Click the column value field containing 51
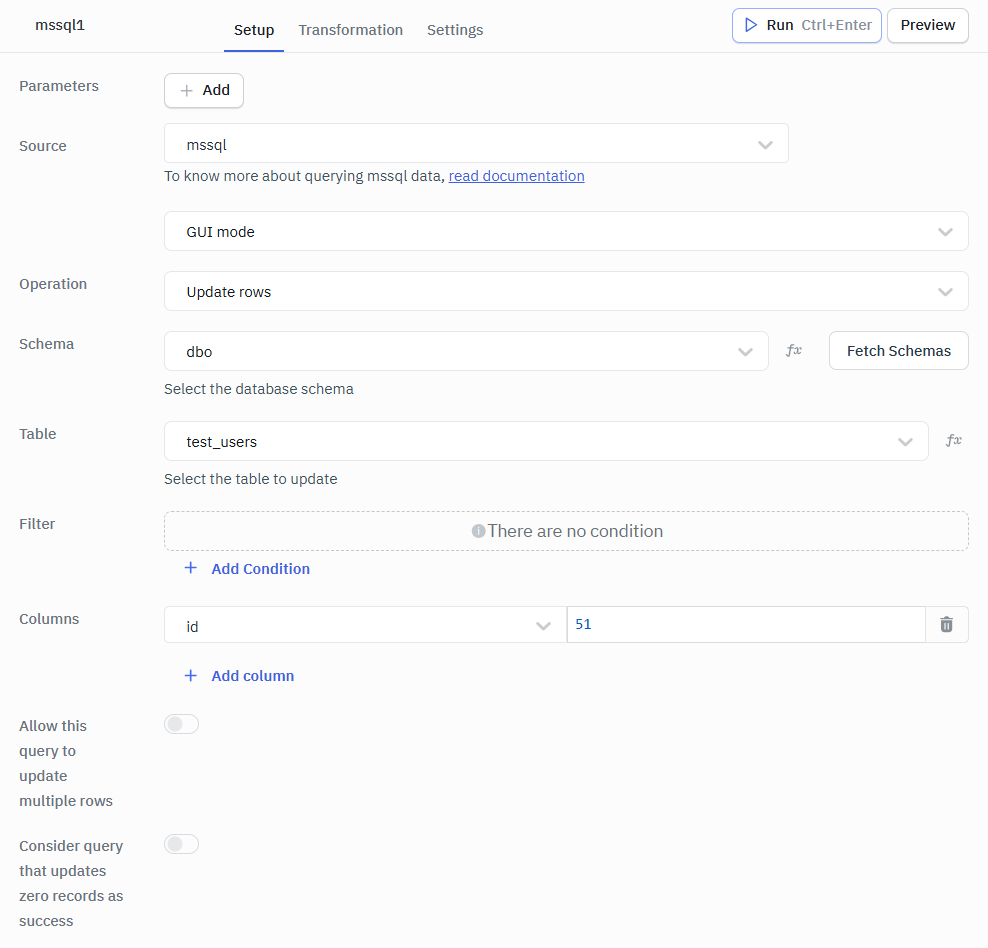The width and height of the screenshot is (988, 948). pos(746,625)
